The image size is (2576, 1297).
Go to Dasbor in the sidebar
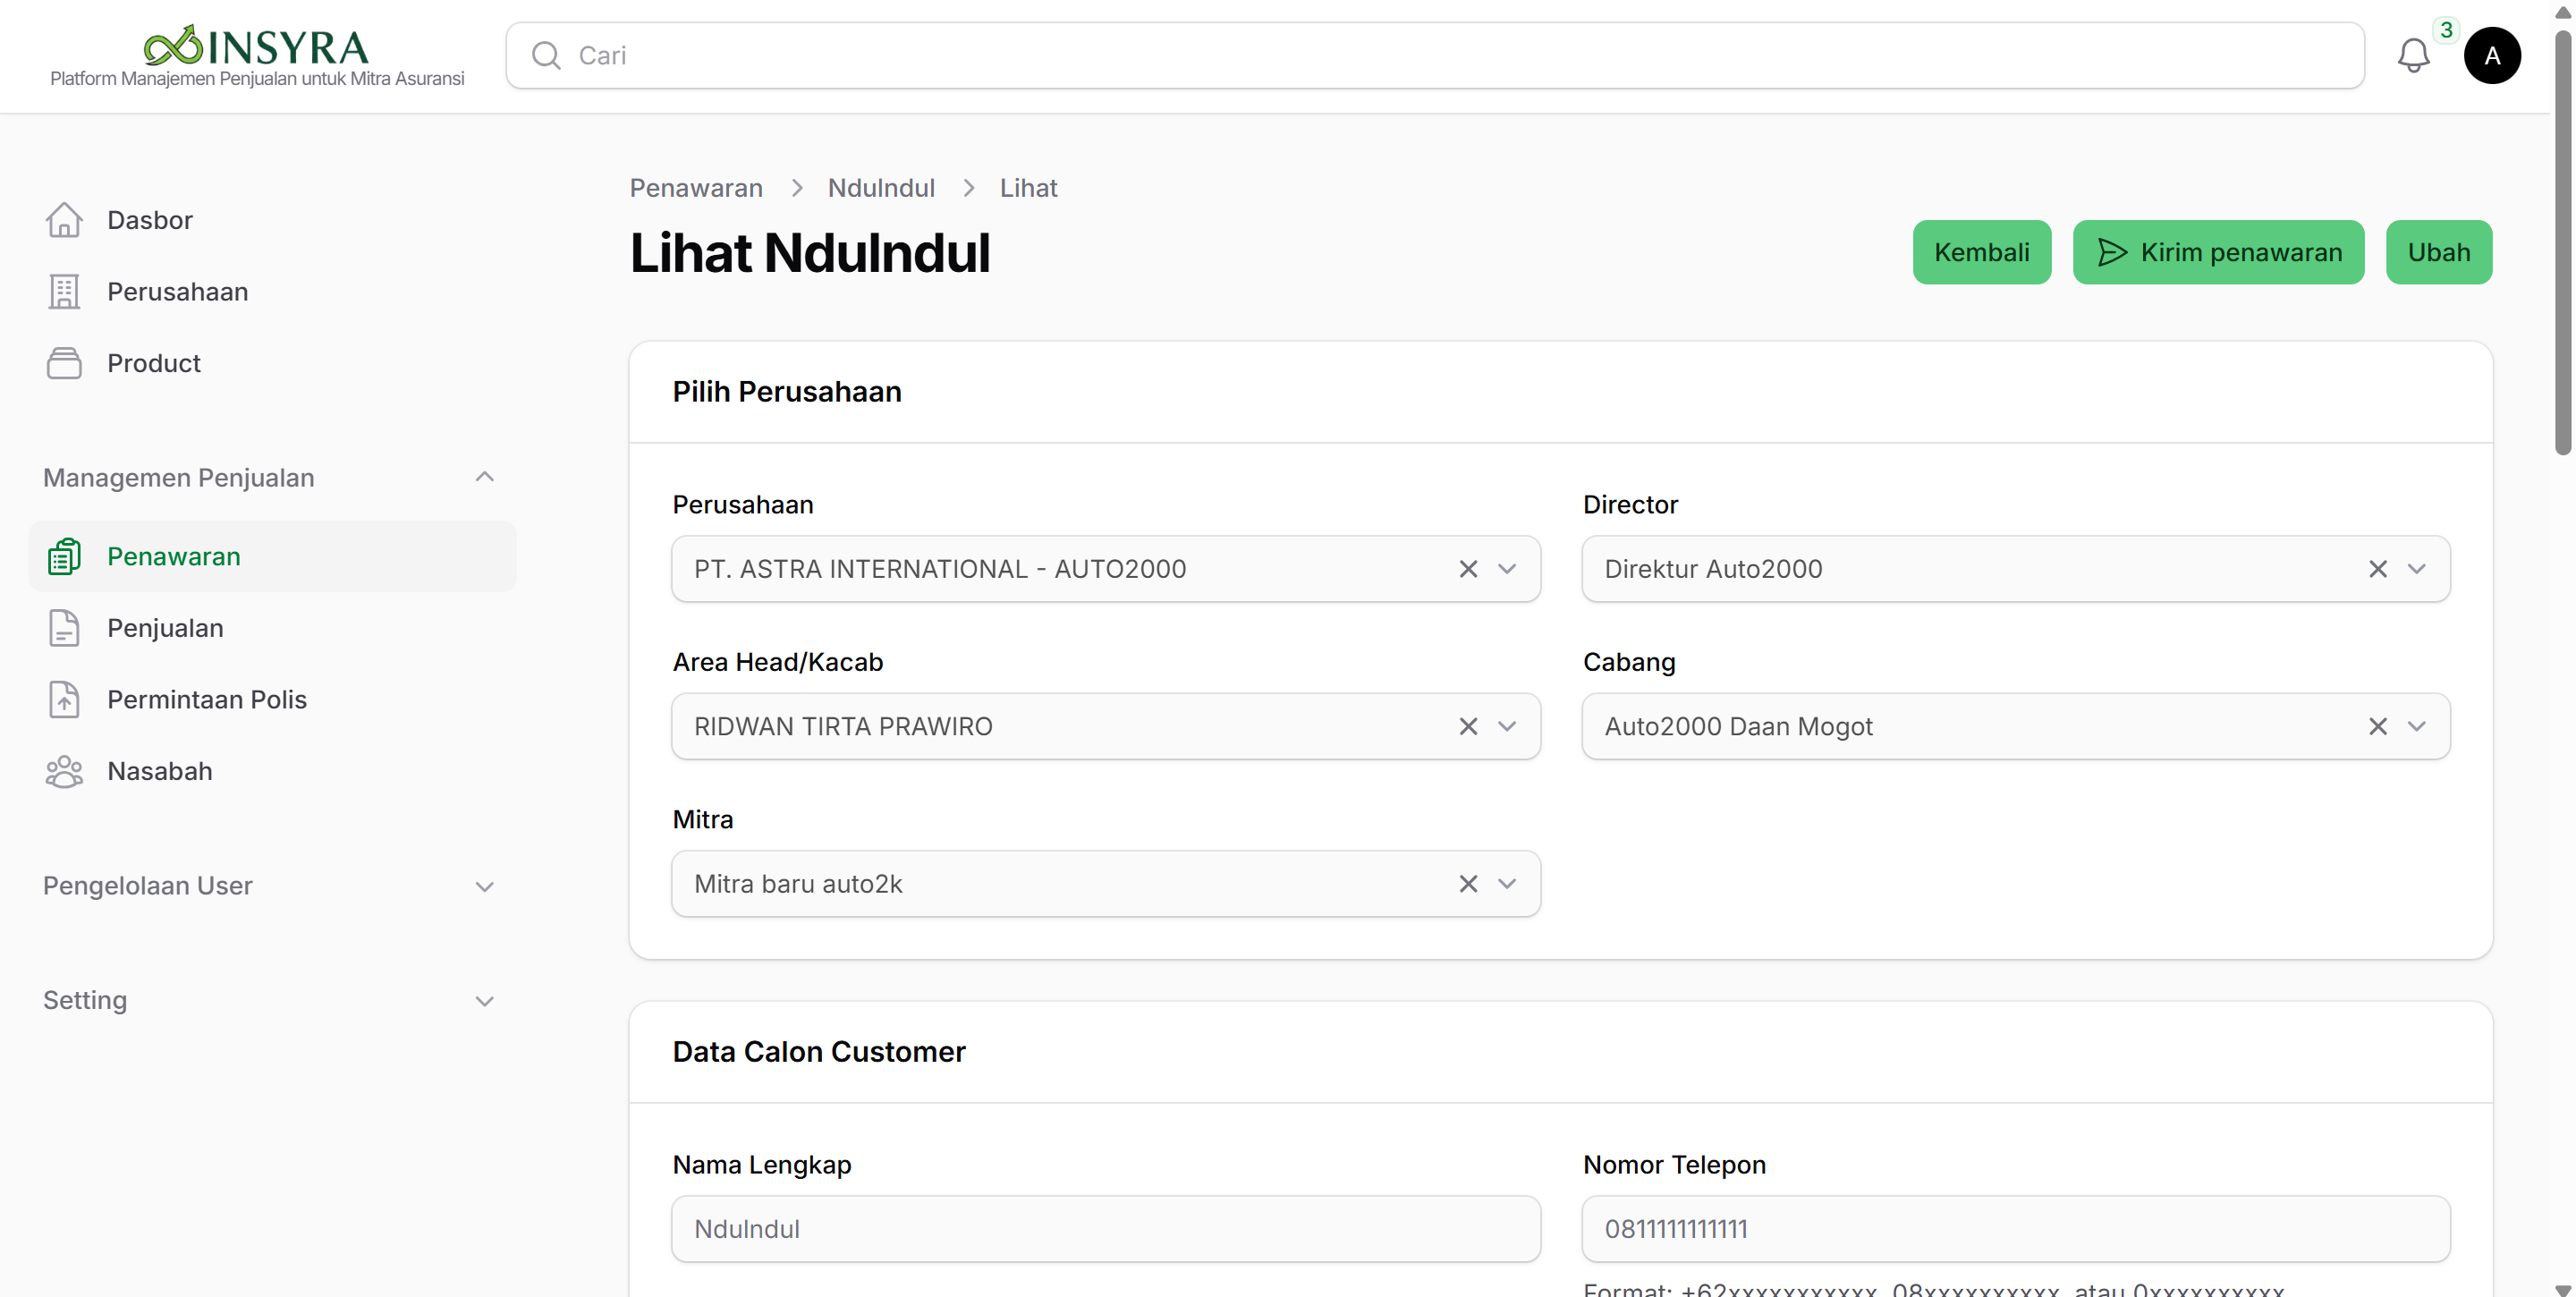pyautogui.click(x=273, y=220)
